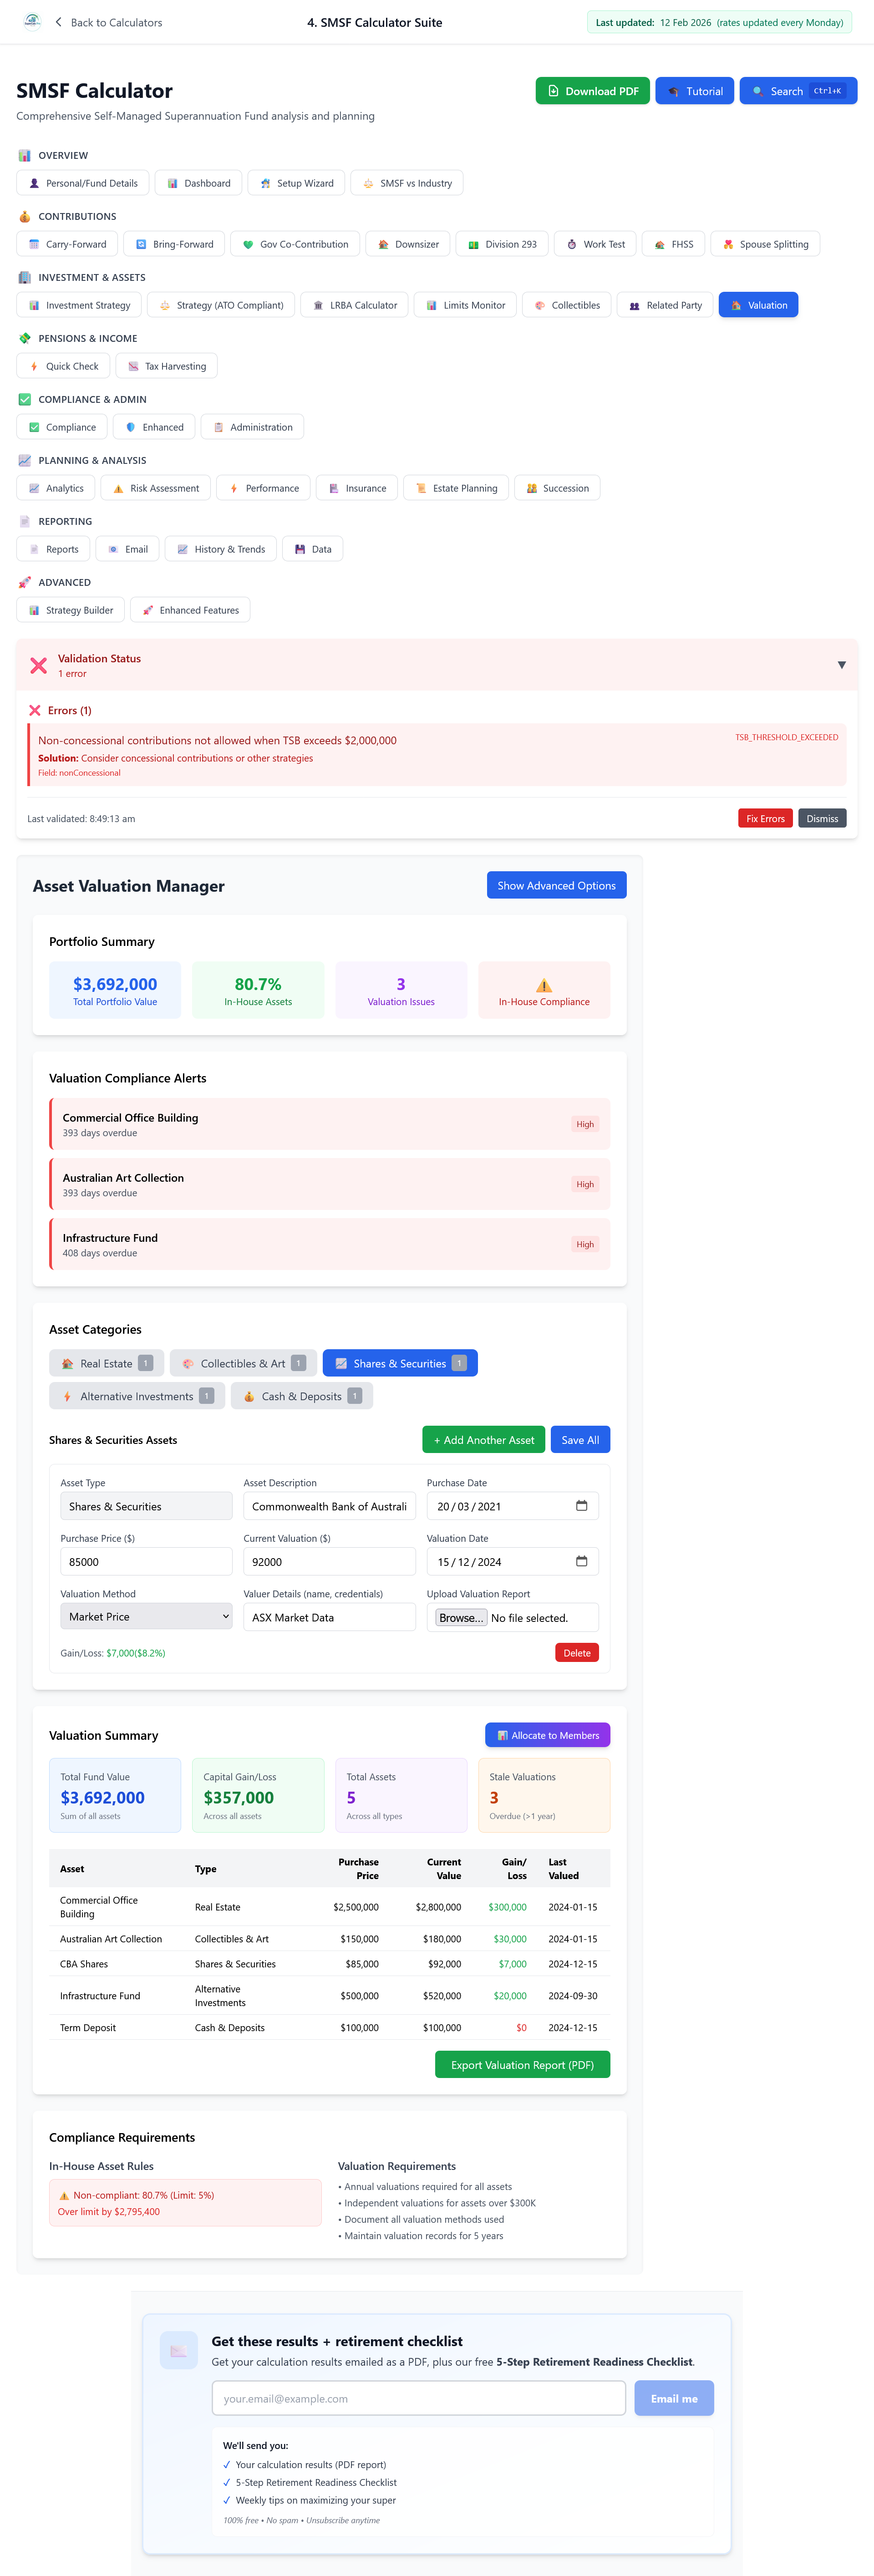Screen dimensions: 874x2576
Task: Click red X icon in Validation Status
Action: tap(39, 665)
